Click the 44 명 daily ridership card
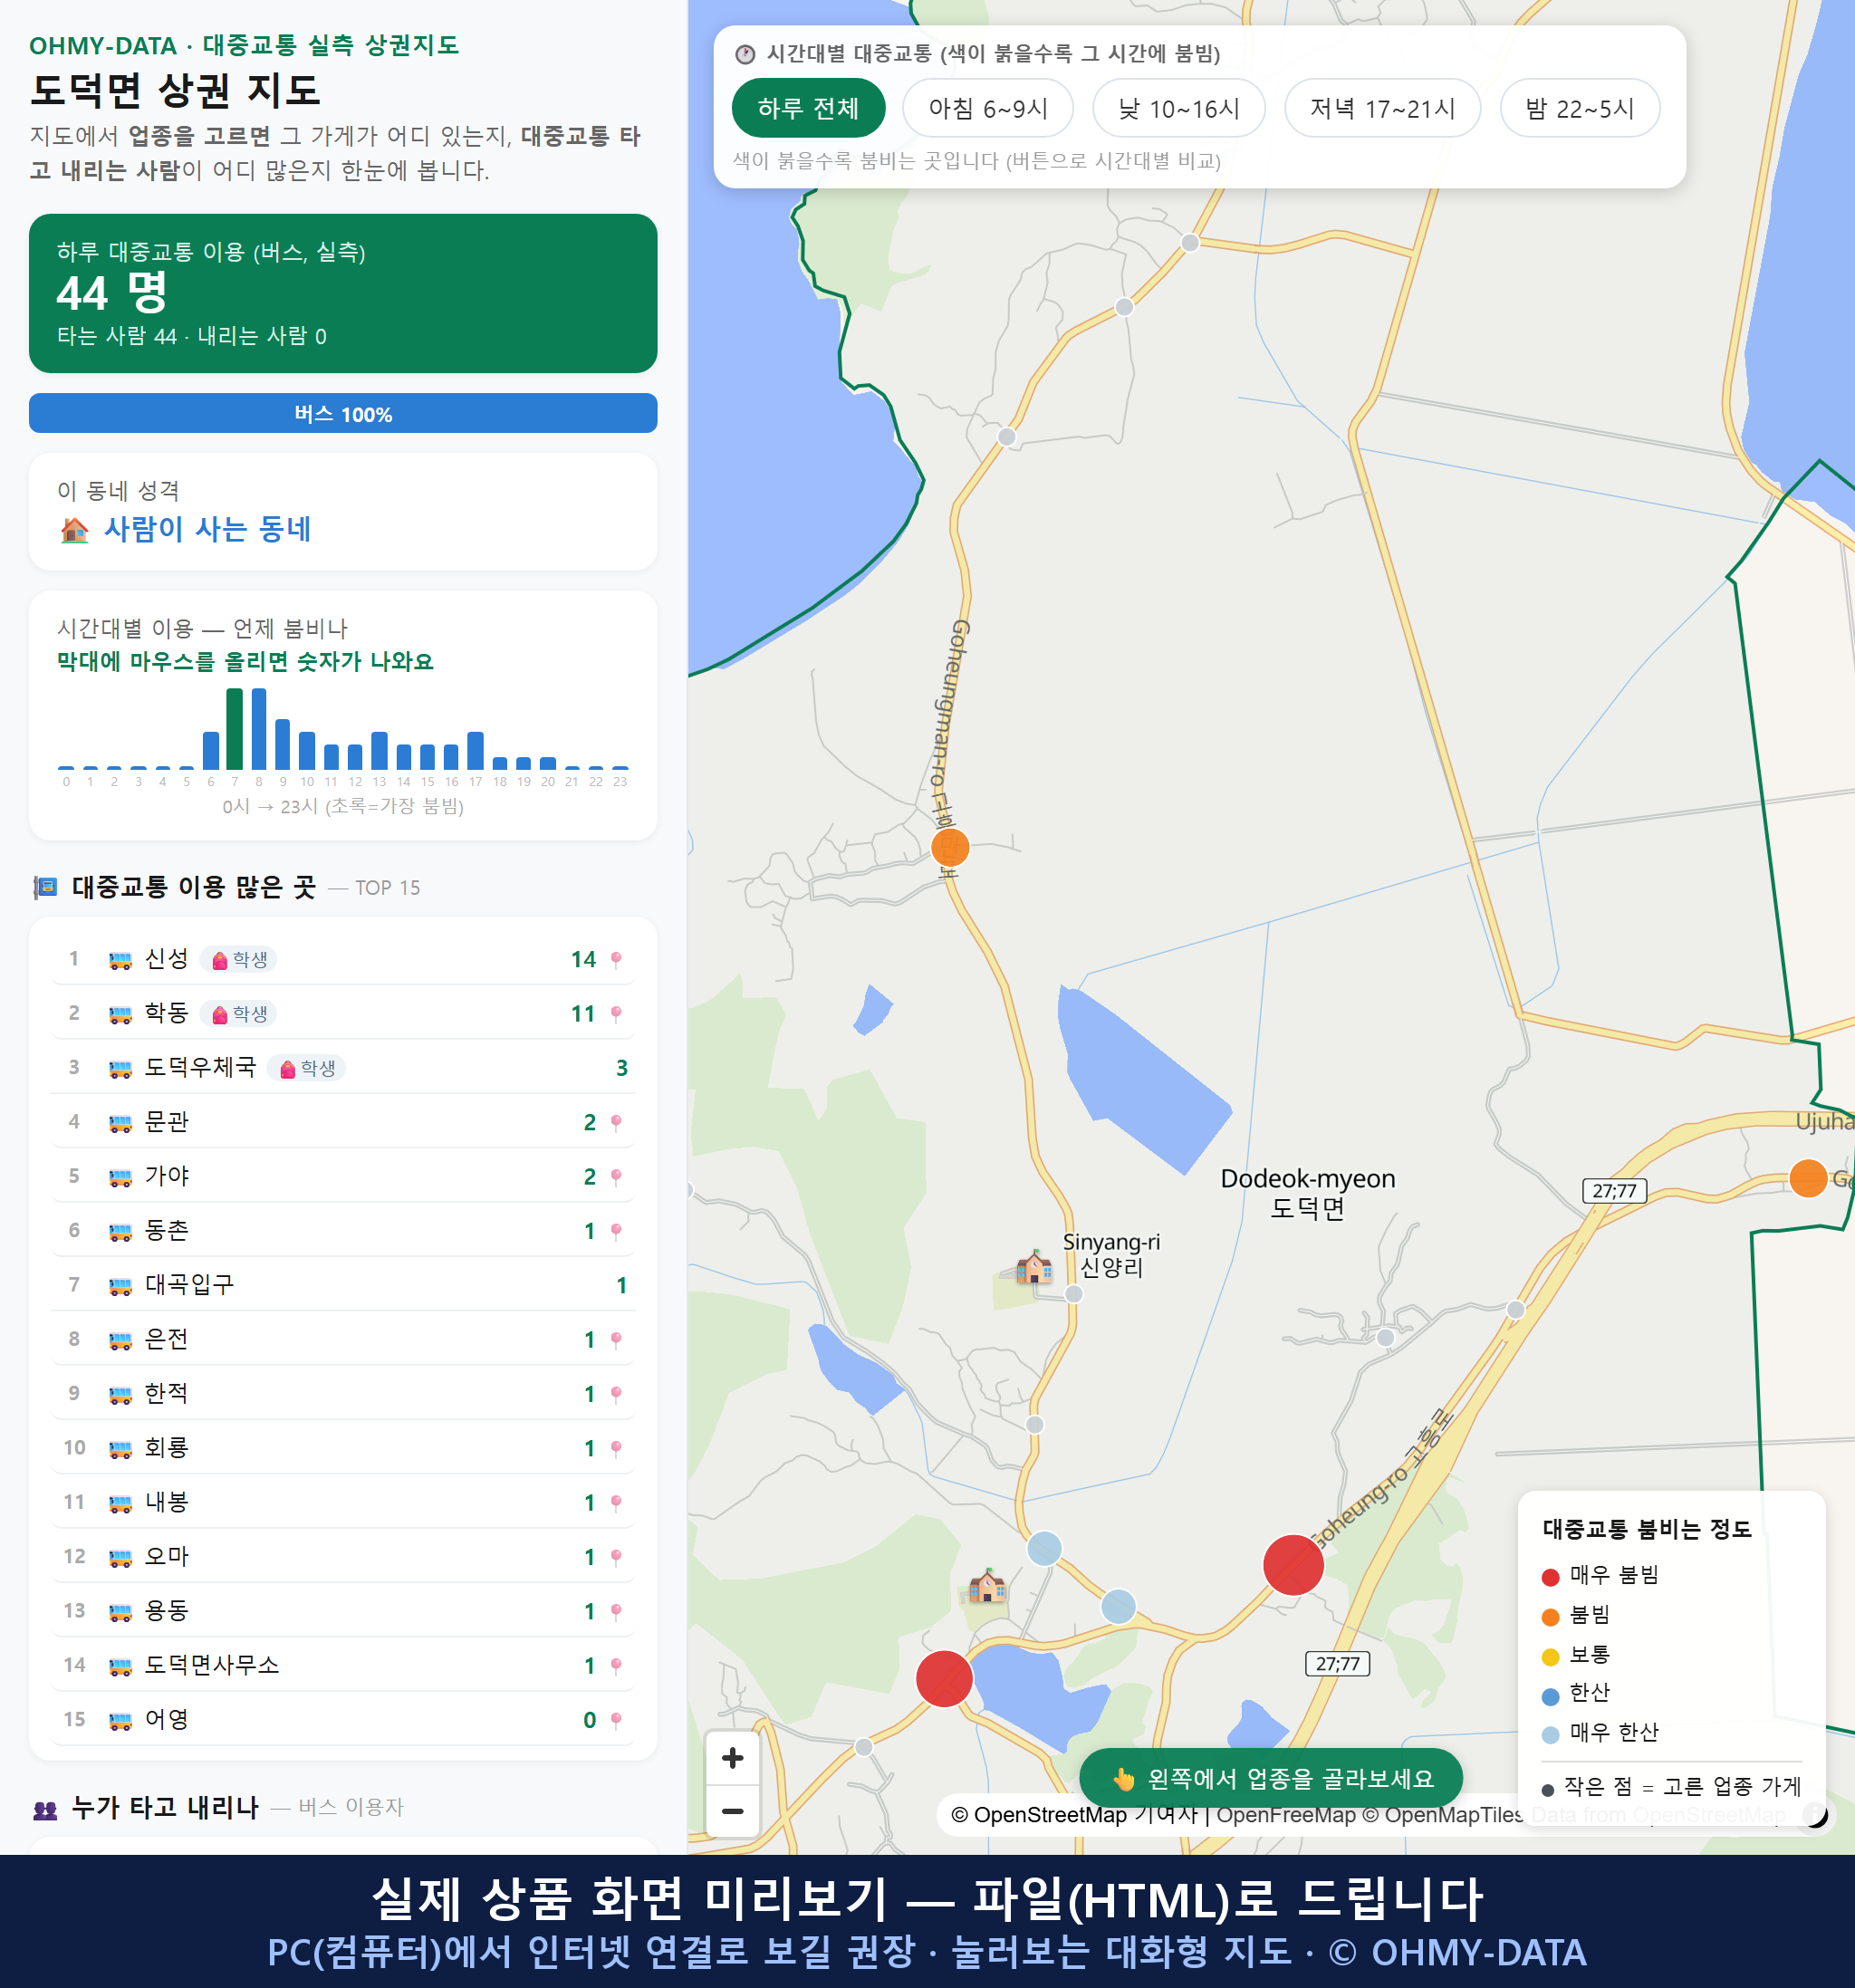 pyautogui.click(x=343, y=294)
